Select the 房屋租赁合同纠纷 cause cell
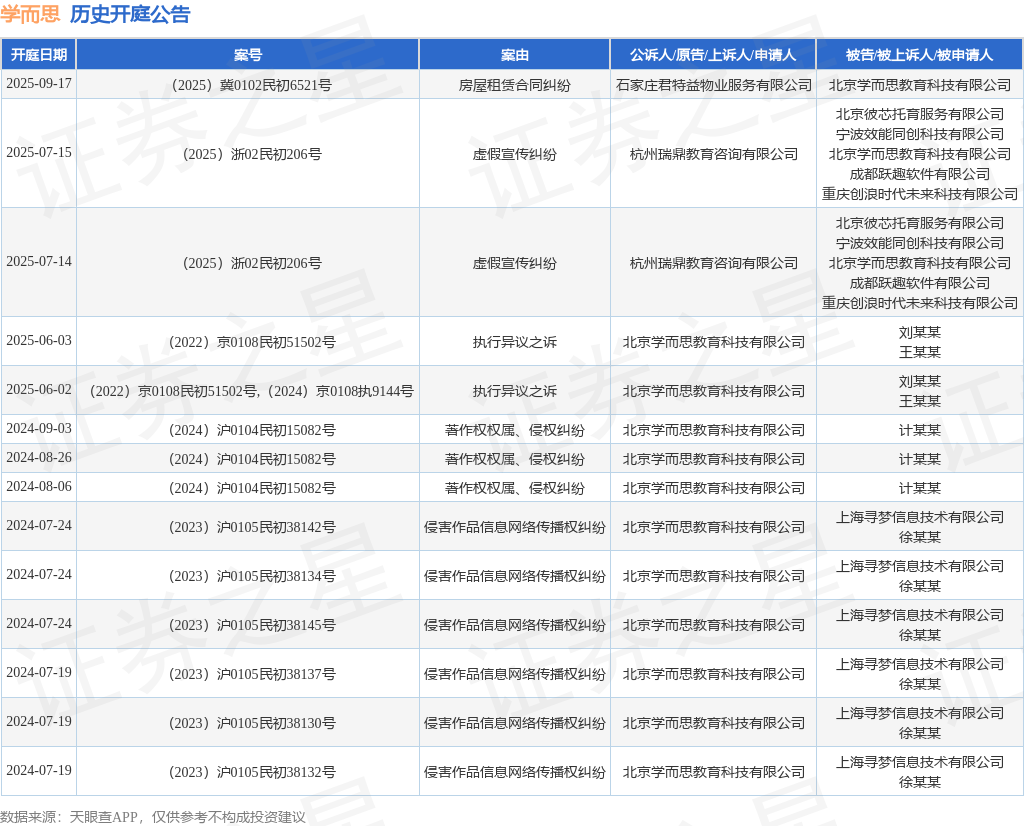 tap(515, 85)
